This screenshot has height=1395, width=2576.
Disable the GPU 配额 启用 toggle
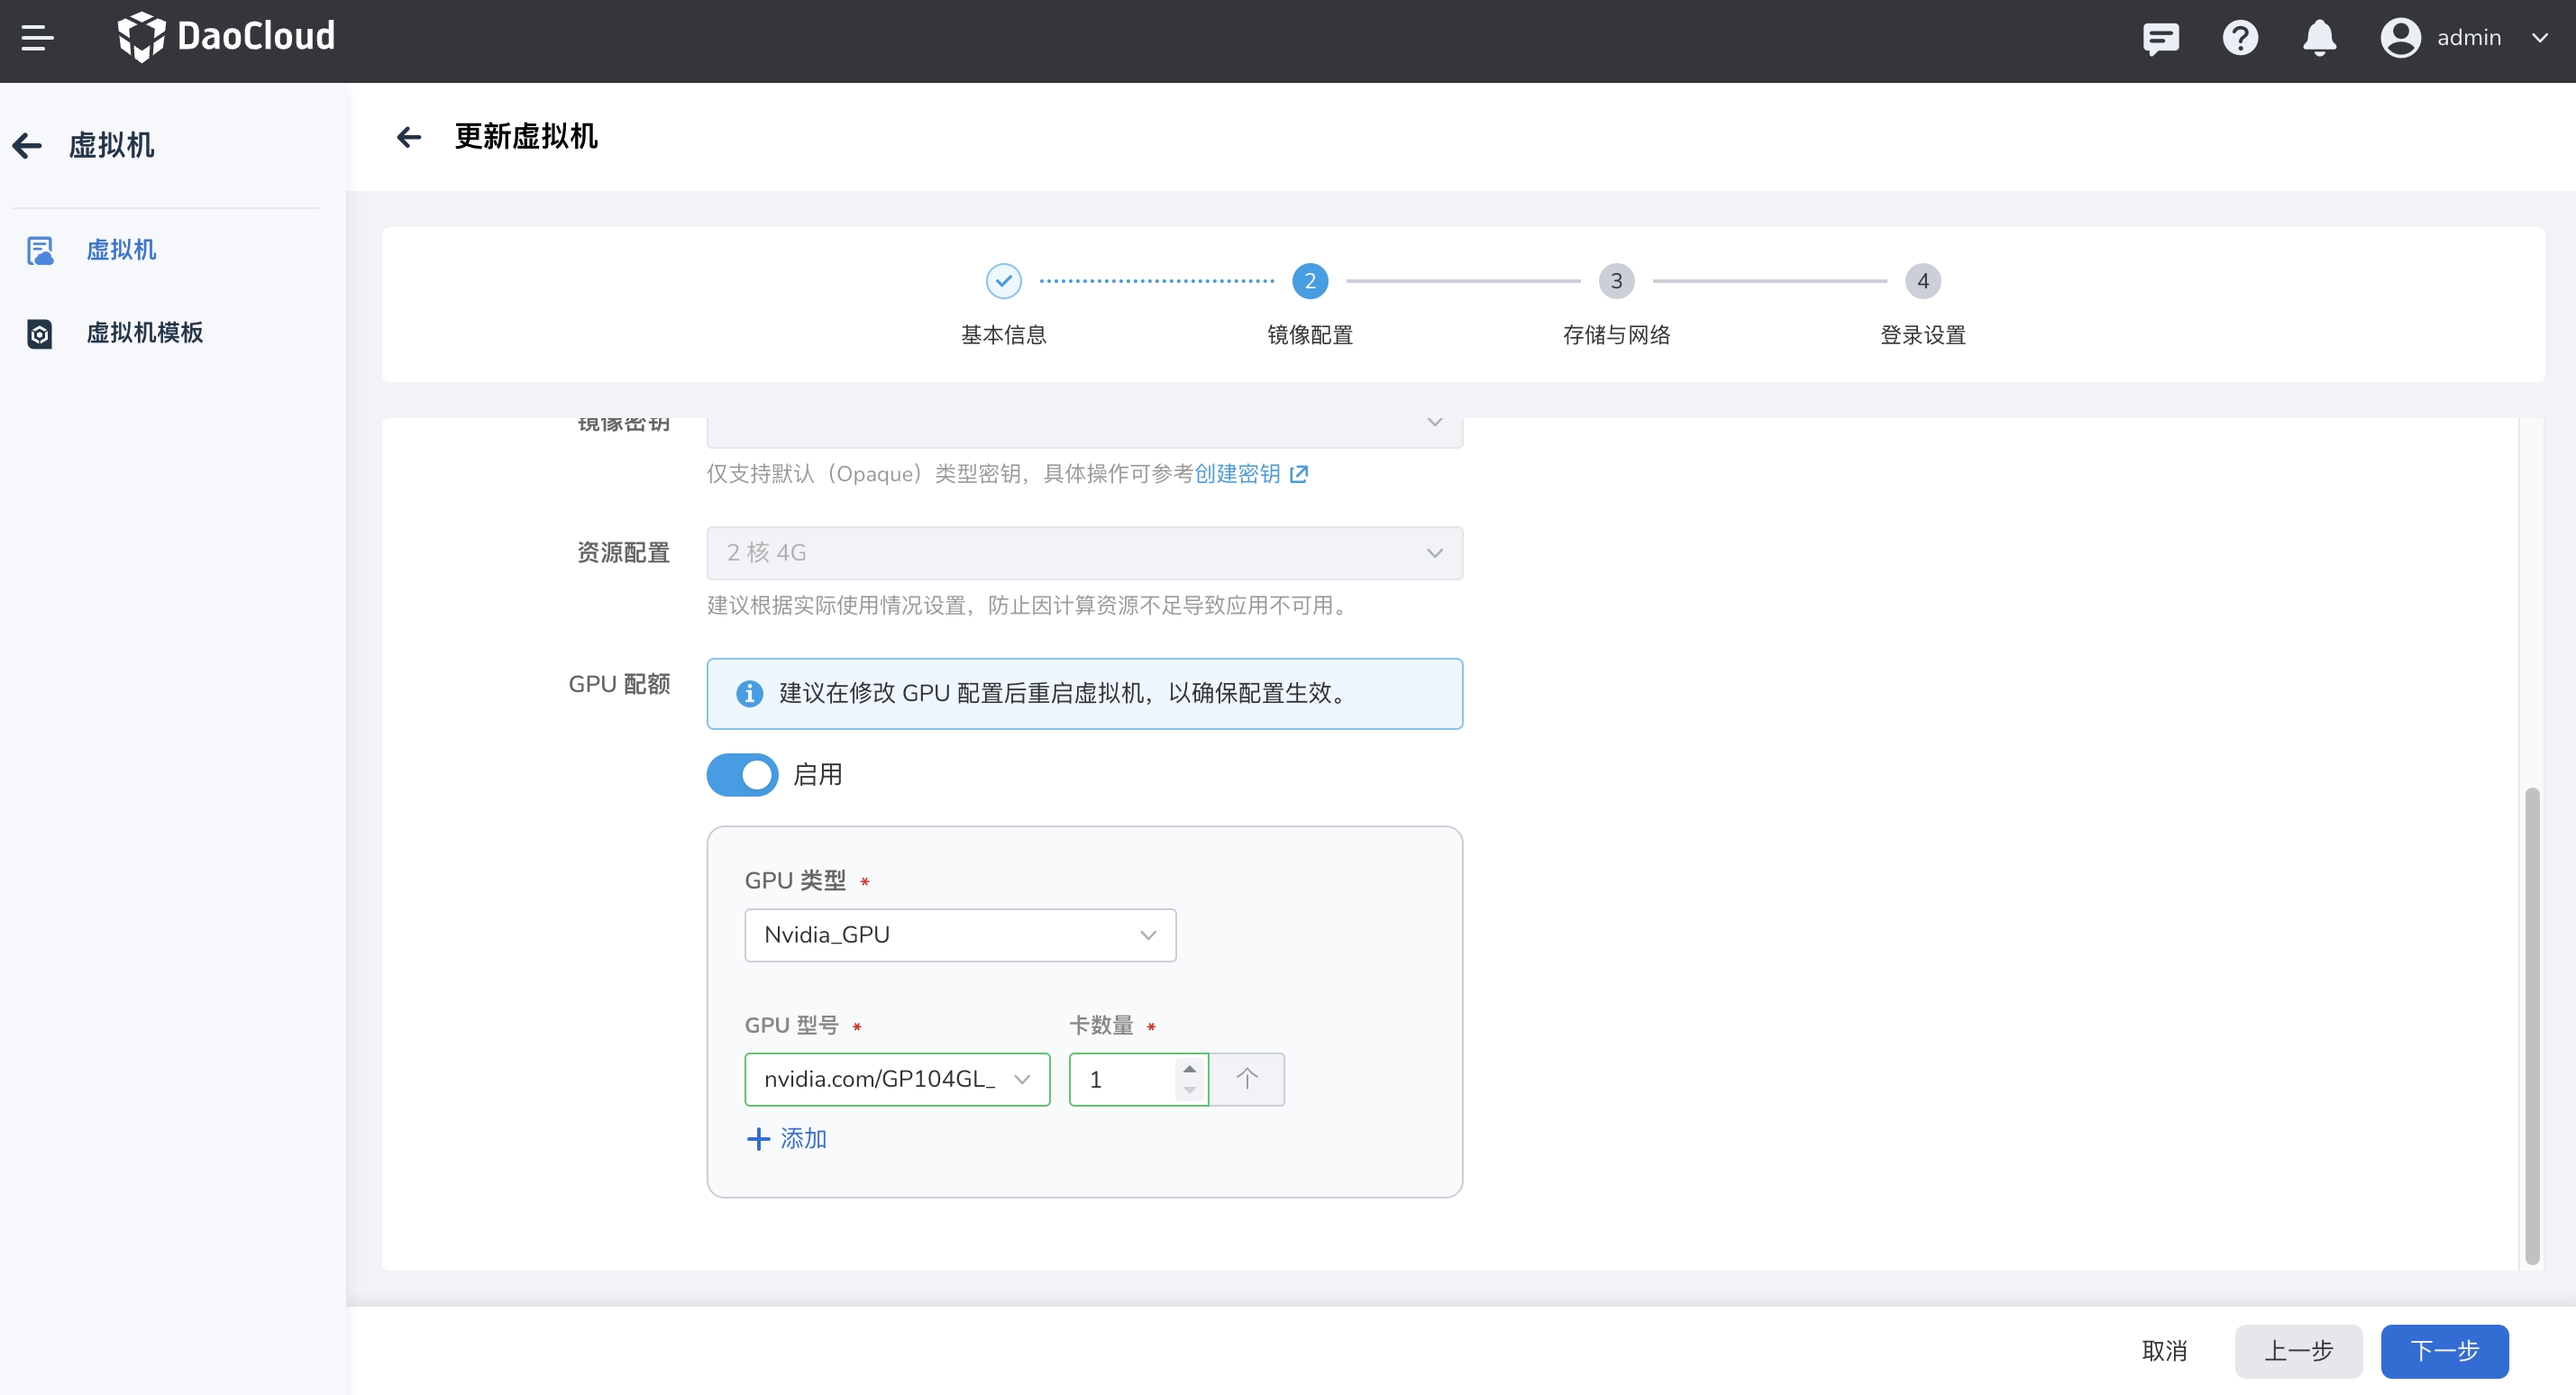point(741,774)
